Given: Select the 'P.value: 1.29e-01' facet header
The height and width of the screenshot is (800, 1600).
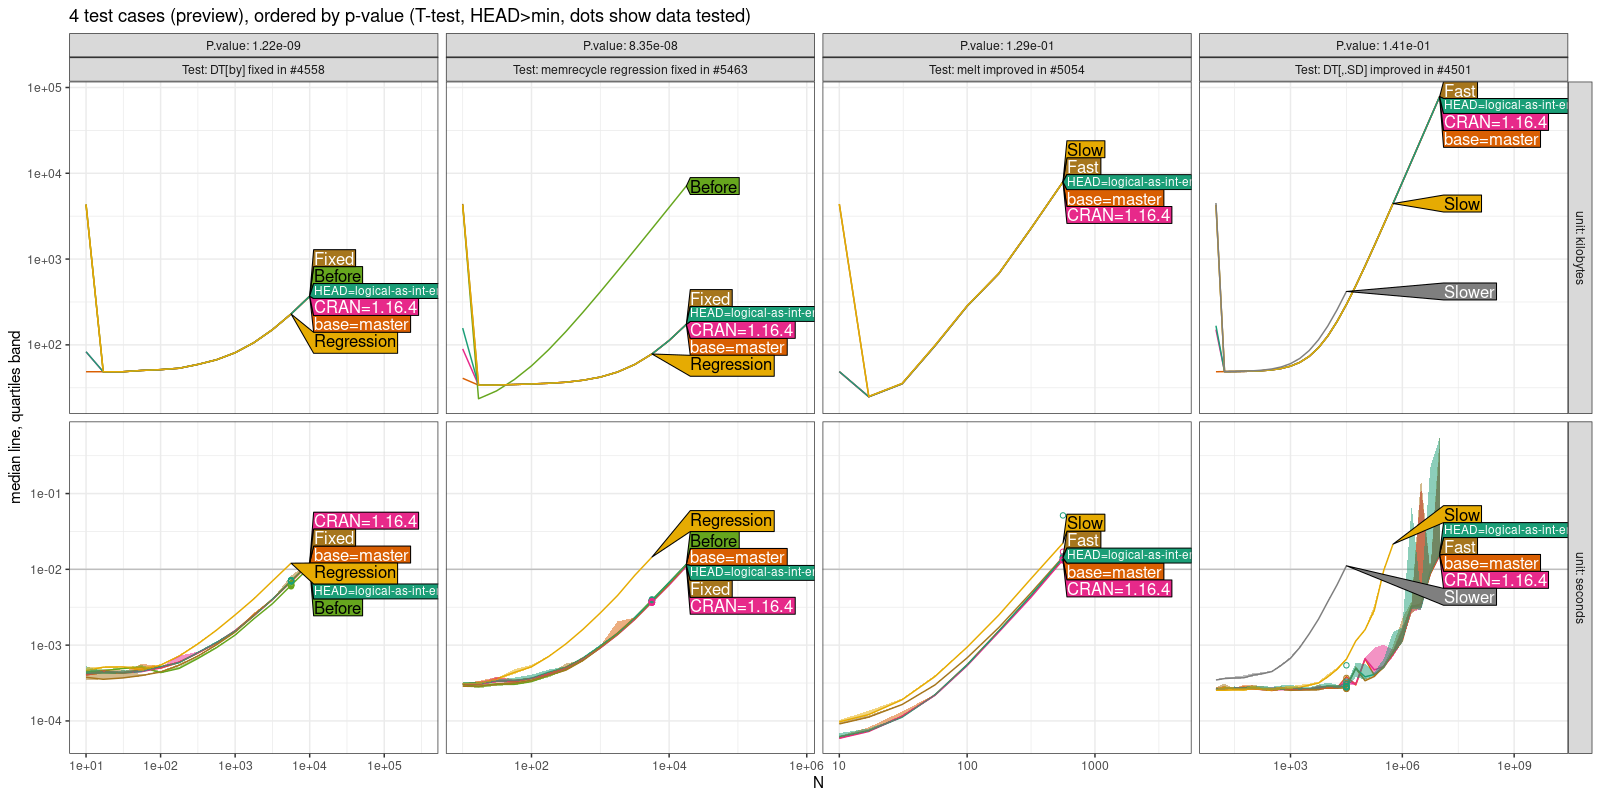Looking at the screenshot, I should coord(1007,46).
